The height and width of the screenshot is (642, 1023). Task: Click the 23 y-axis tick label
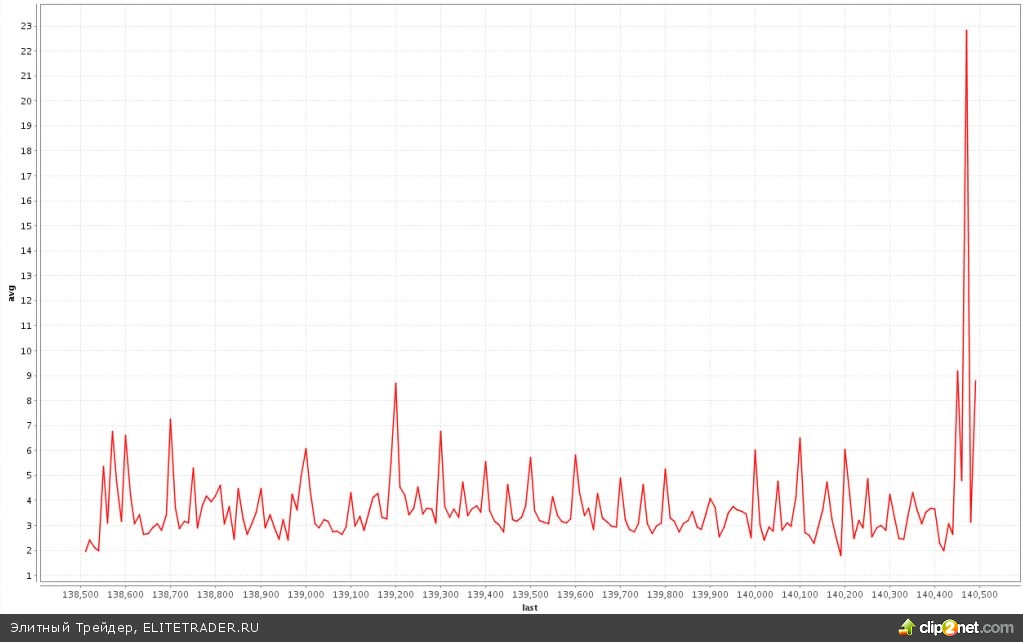point(25,26)
